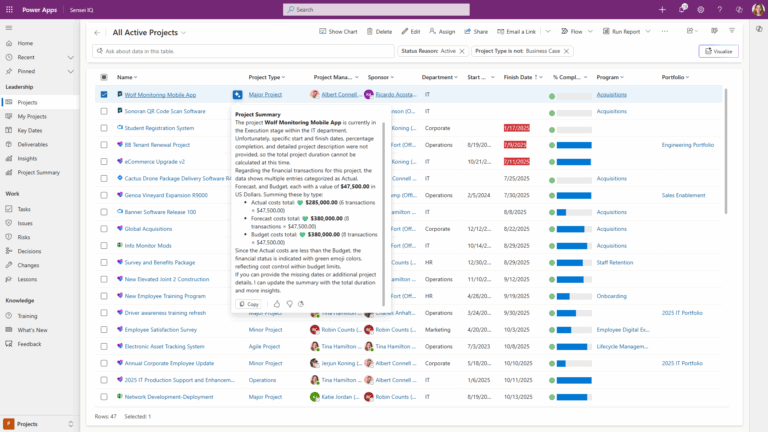Go back using the back arrow
This screenshot has height=432, width=768.
point(97,33)
